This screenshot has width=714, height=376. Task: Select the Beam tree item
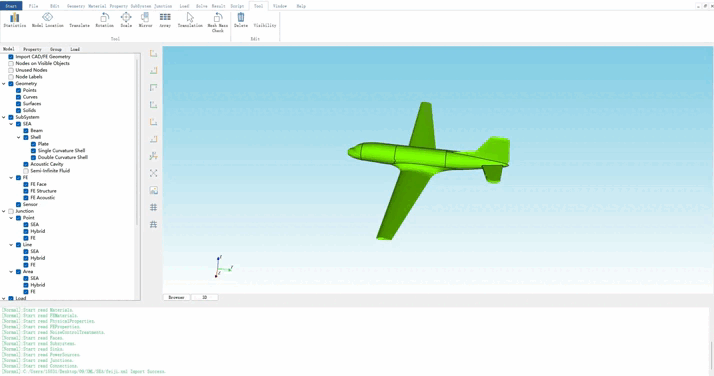[36, 131]
